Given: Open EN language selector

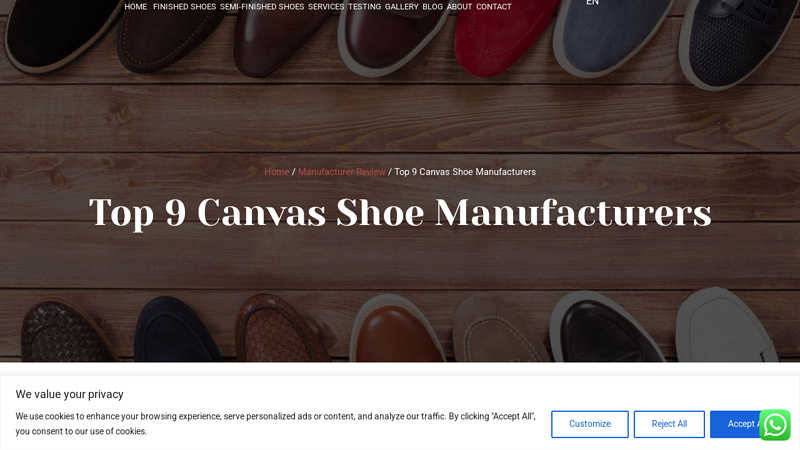Looking at the screenshot, I should [x=592, y=3].
